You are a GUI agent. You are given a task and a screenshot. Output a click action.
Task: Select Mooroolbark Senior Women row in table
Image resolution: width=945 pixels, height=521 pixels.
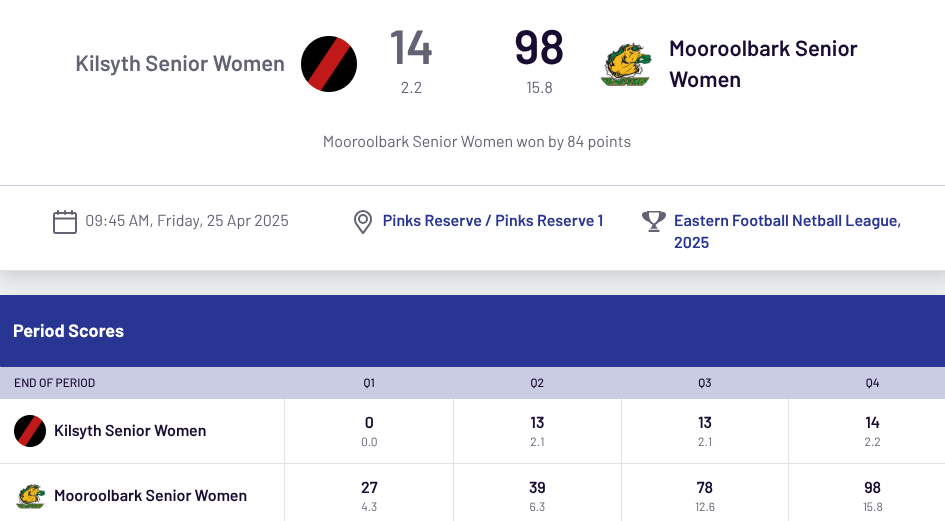tap(150, 496)
